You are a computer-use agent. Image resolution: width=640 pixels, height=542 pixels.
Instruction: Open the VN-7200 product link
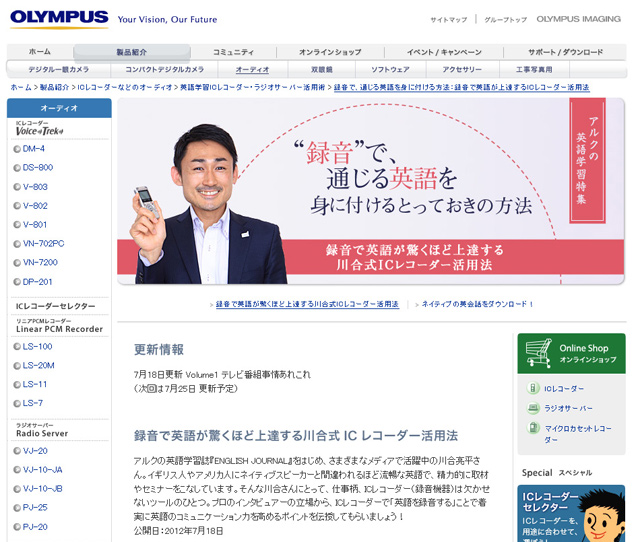[x=40, y=262]
